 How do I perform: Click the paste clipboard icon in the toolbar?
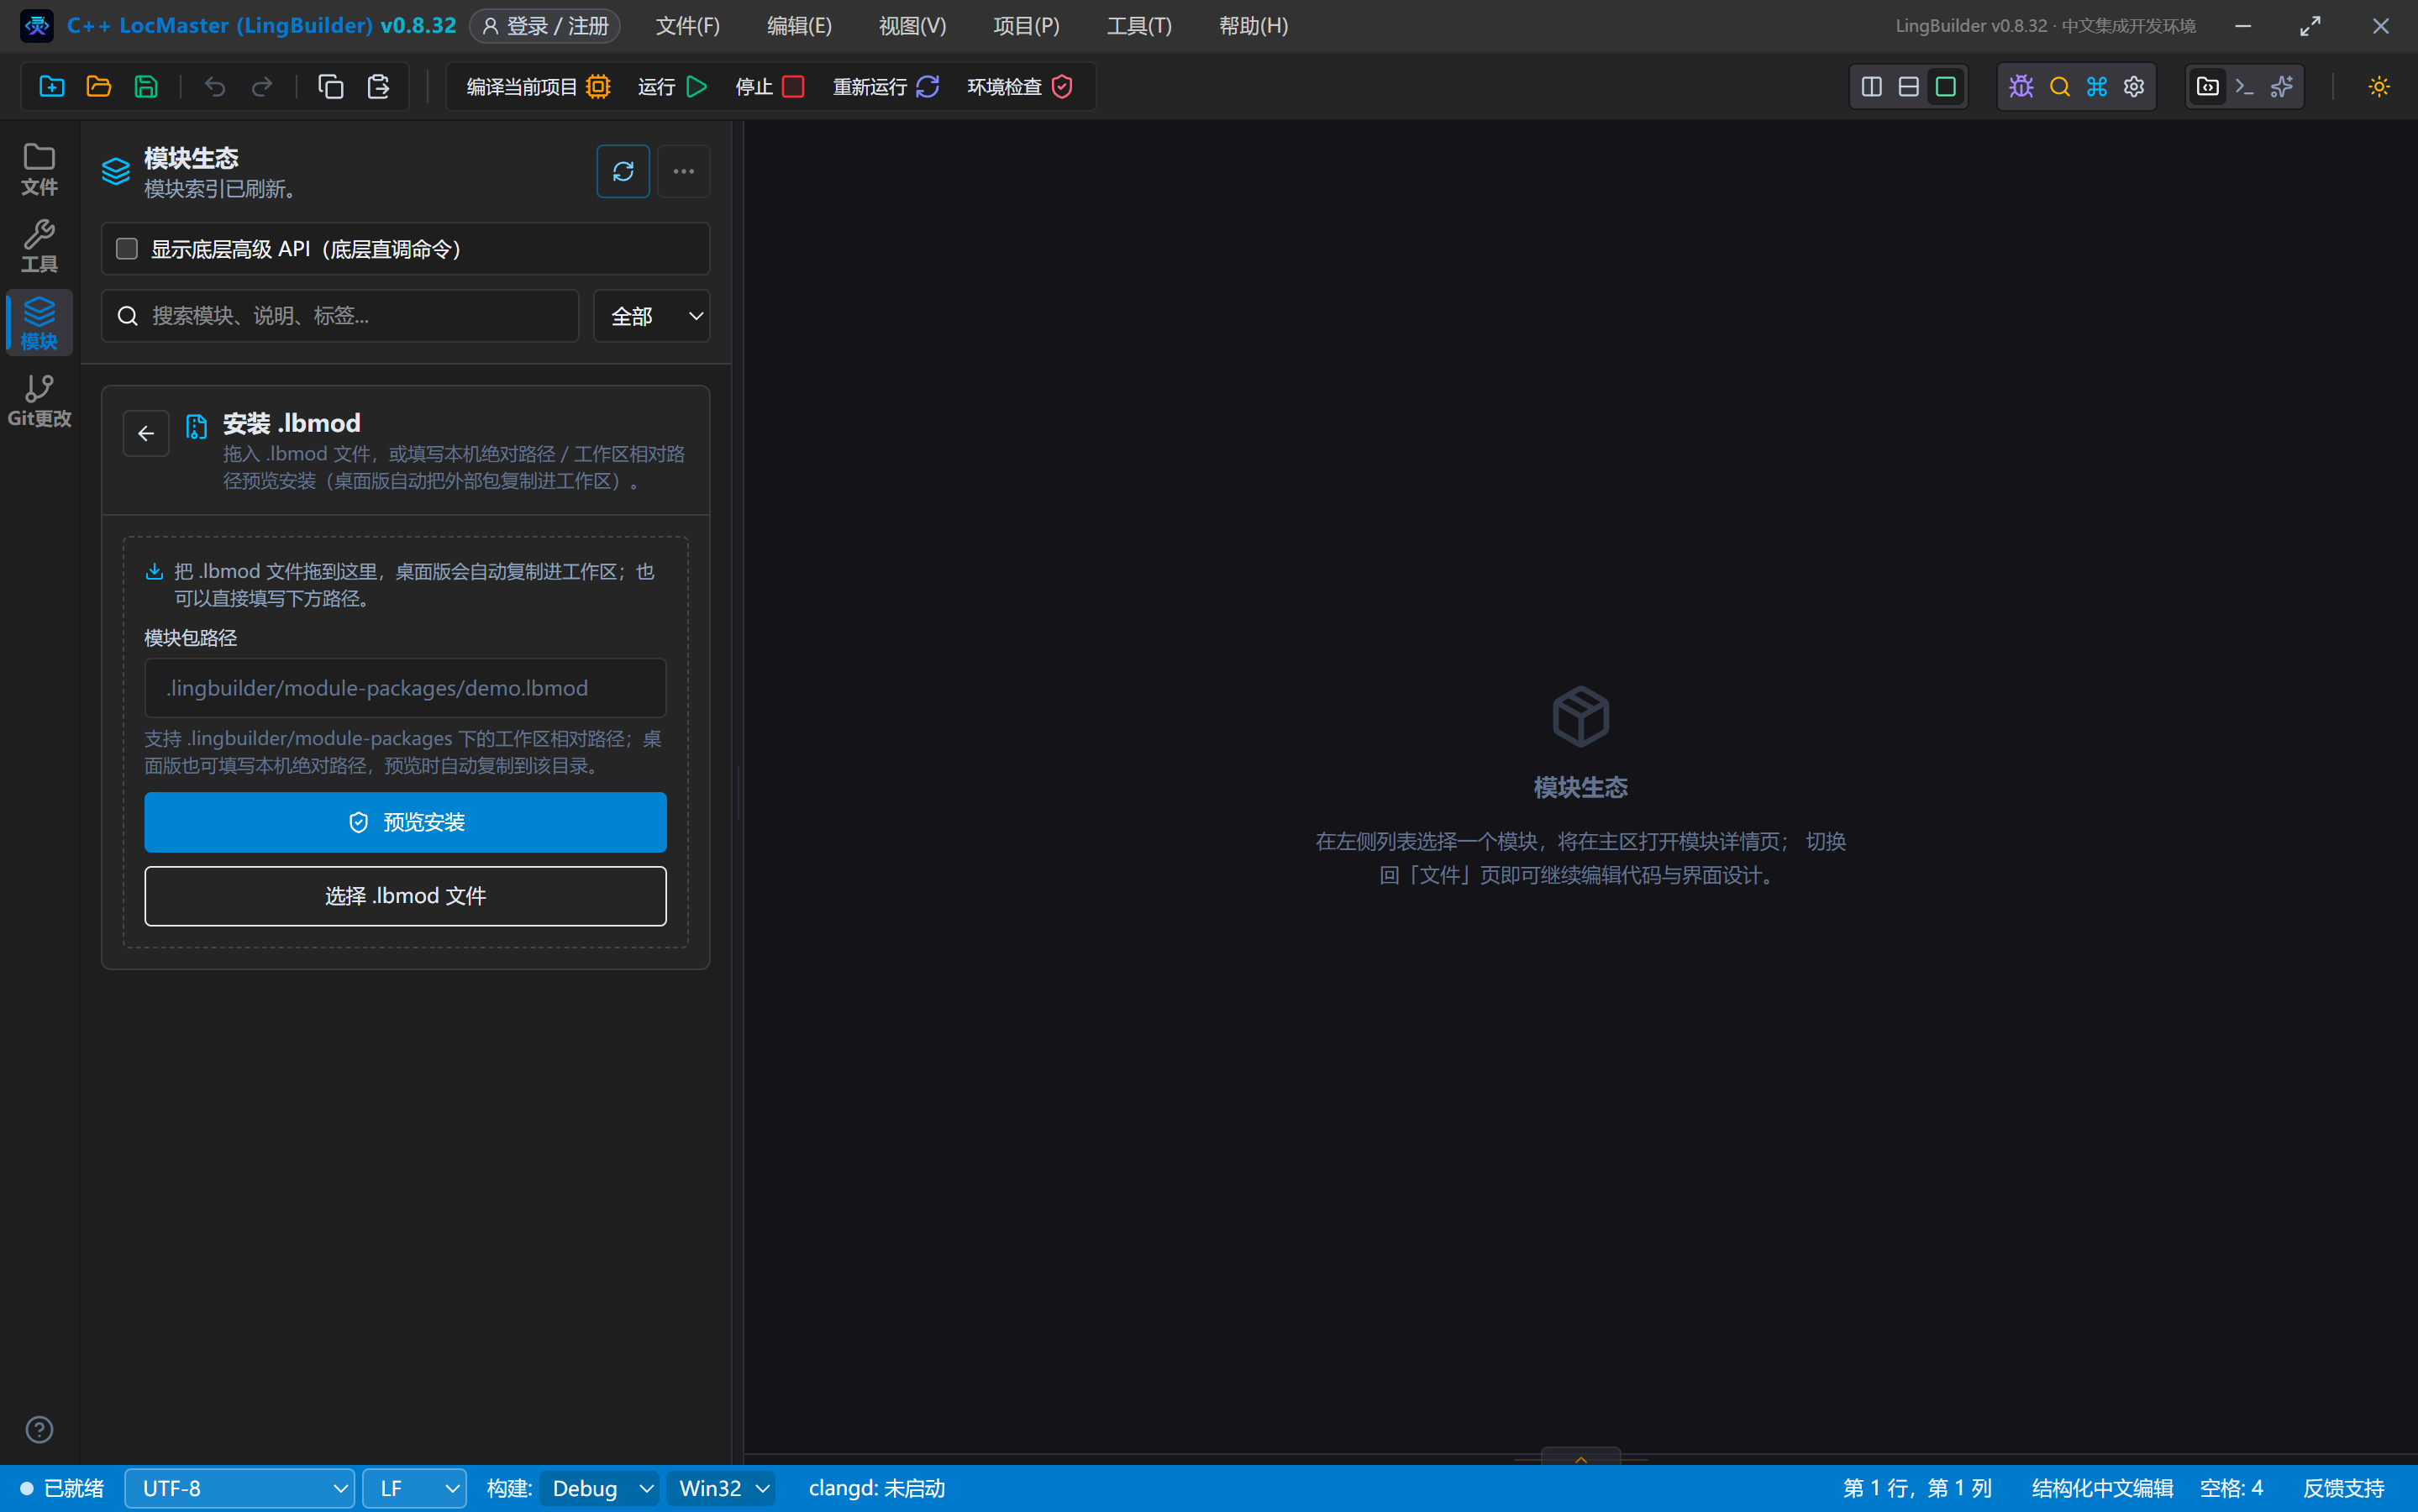click(378, 87)
